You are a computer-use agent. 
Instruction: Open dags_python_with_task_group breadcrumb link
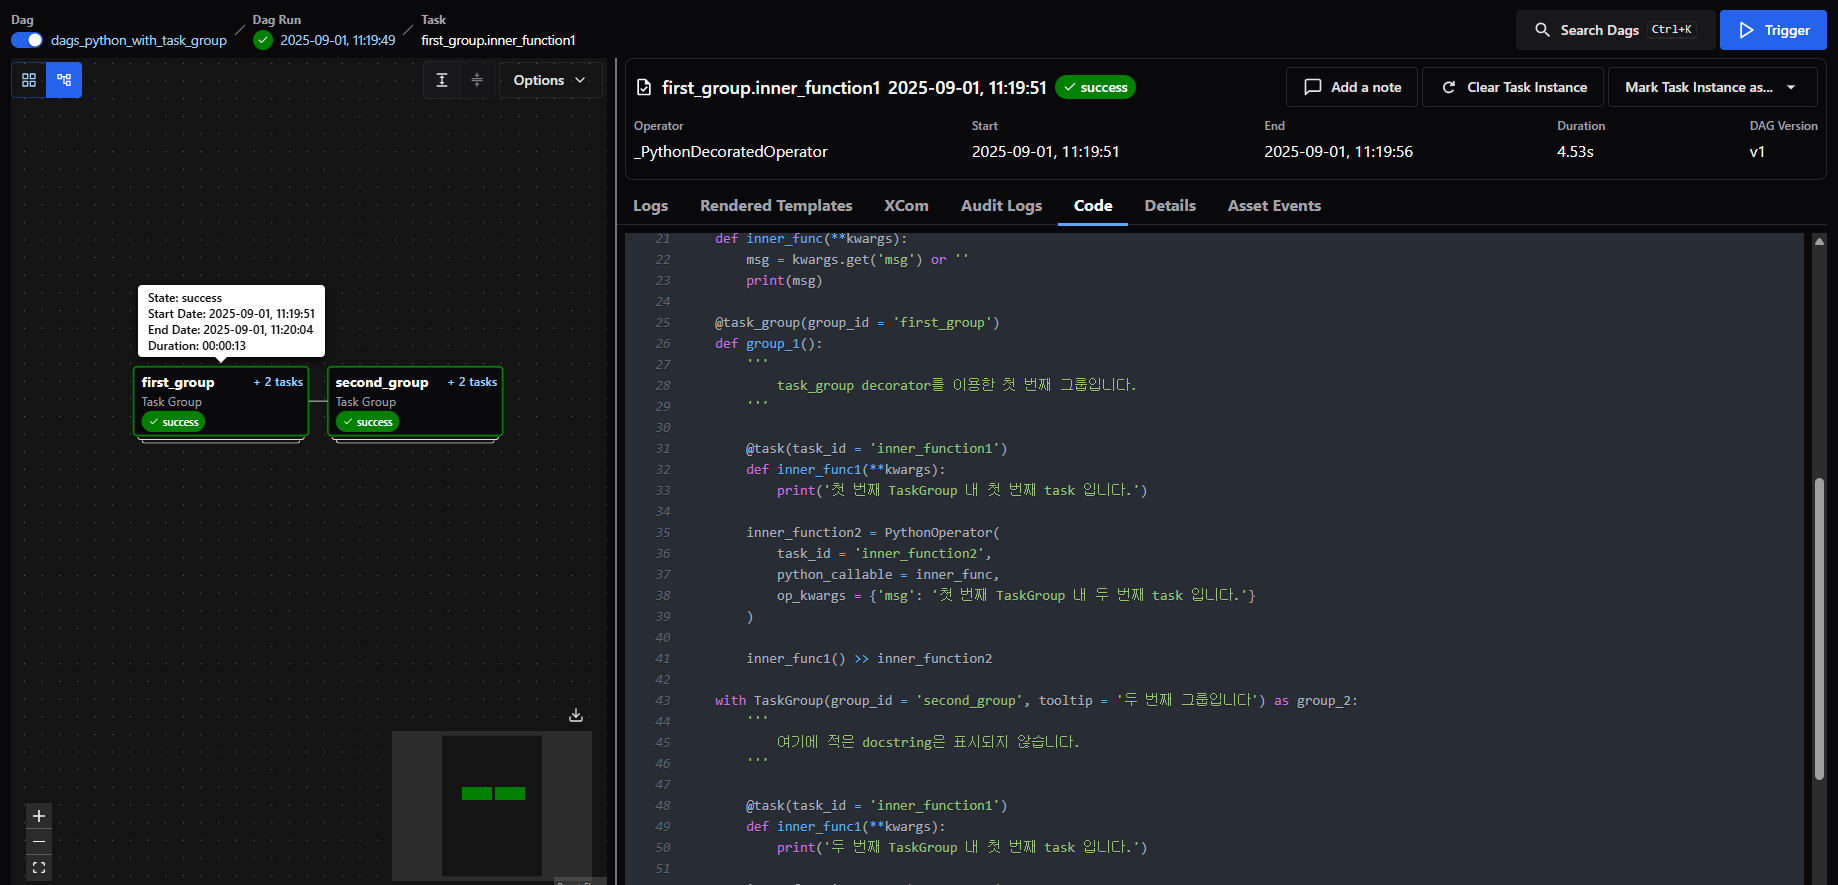tap(139, 40)
